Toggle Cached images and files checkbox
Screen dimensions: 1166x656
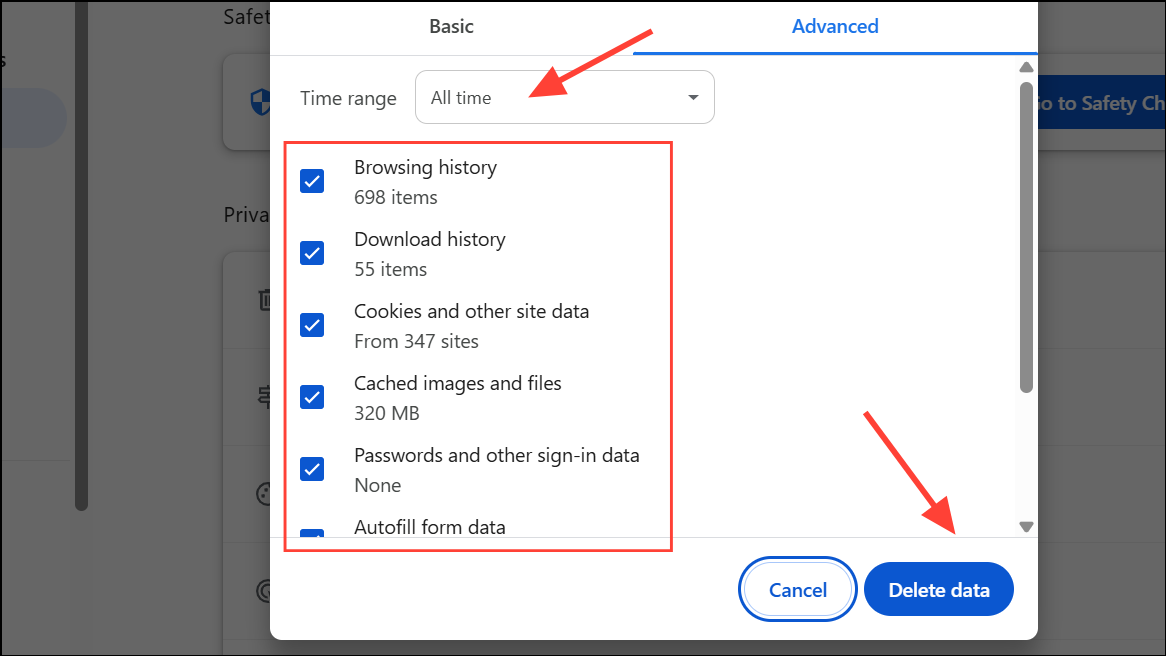point(313,397)
